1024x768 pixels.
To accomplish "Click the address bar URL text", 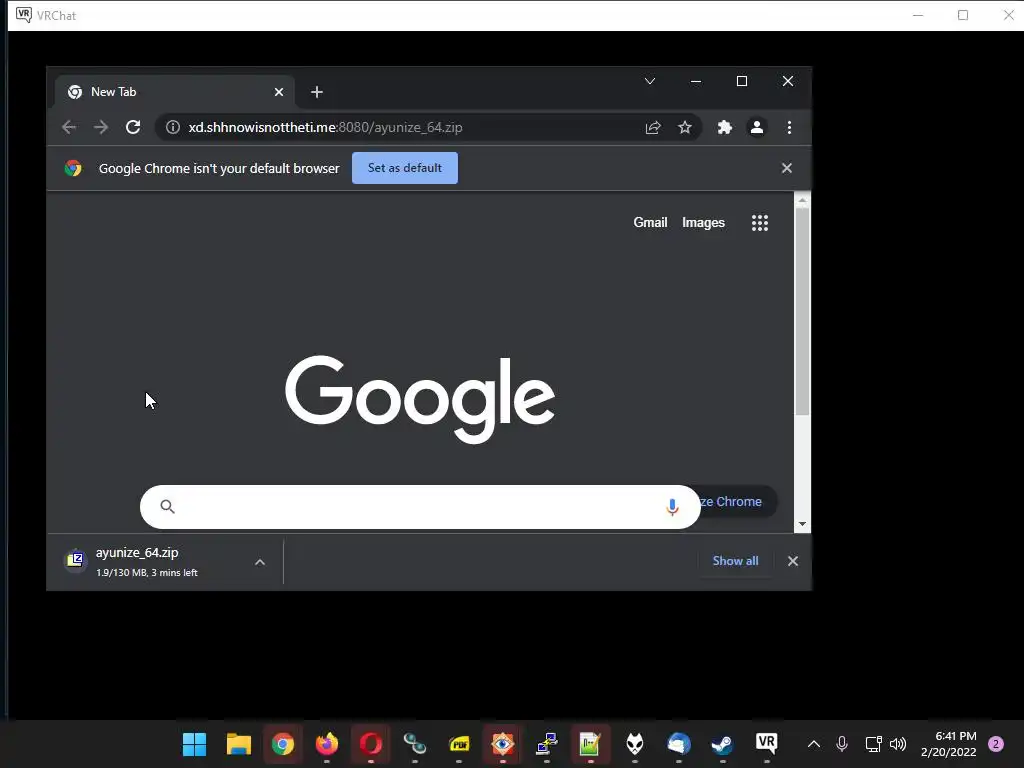I will pyautogui.click(x=325, y=127).
